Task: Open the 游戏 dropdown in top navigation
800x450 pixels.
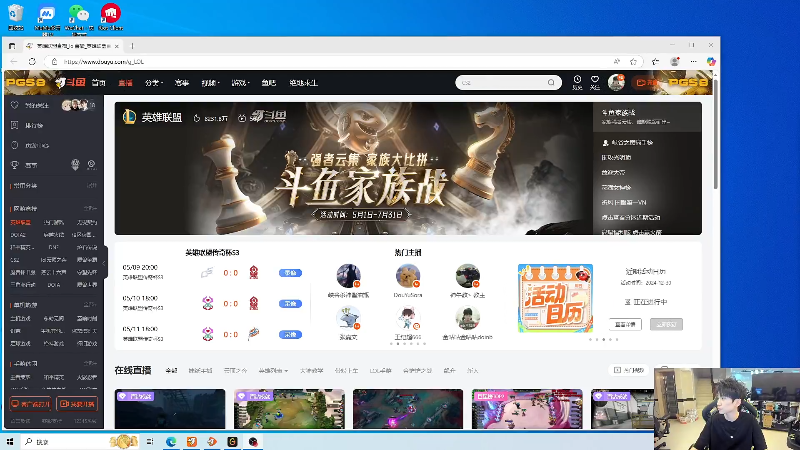Action: pos(240,83)
